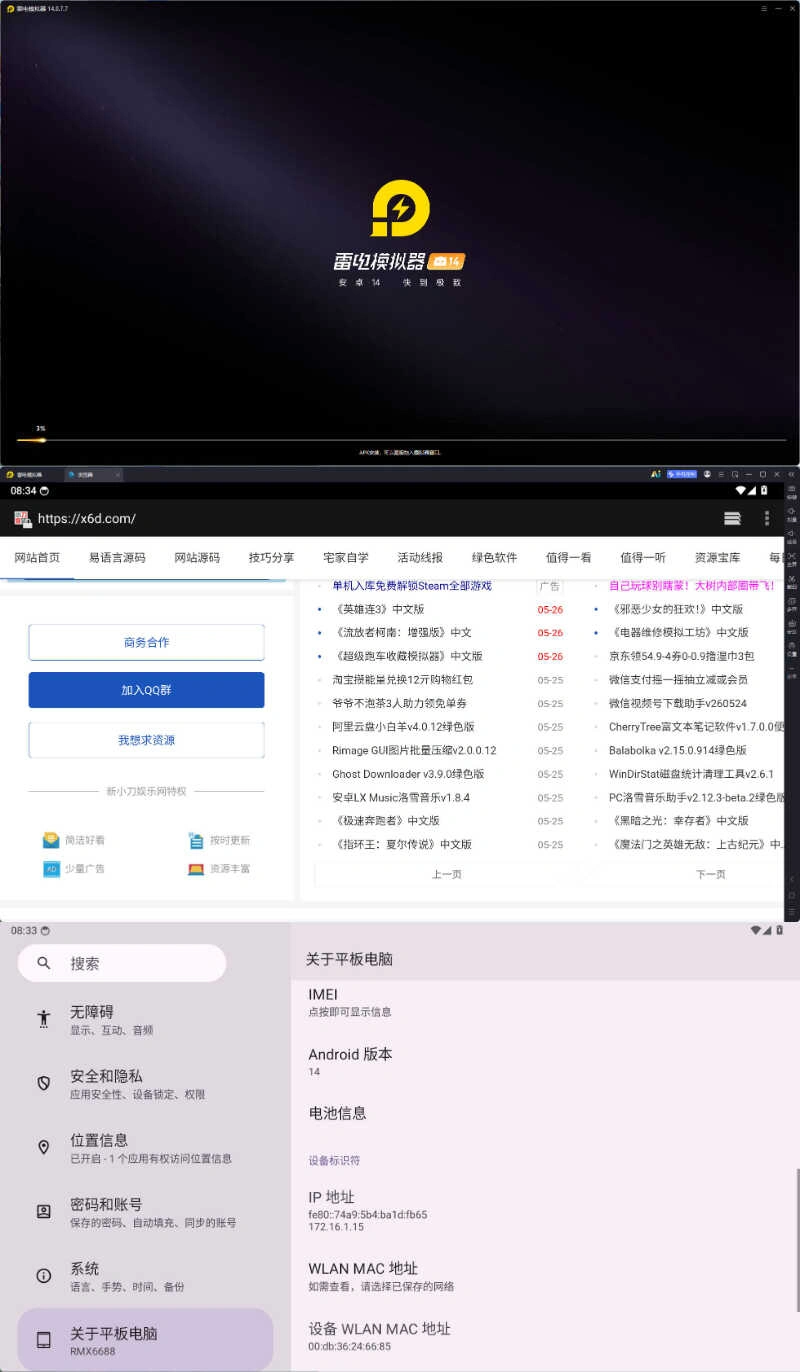Image resolution: width=800 pixels, height=1372 pixels.
Task: Close the 浏览器 emulator tab
Action: pos(117,474)
